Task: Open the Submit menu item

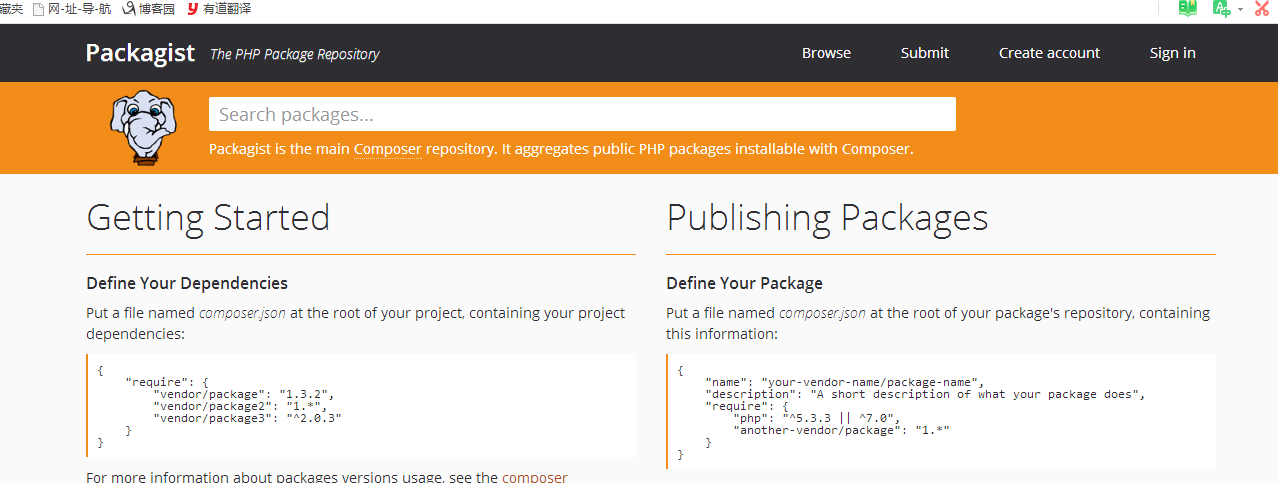Action: point(925,53)
